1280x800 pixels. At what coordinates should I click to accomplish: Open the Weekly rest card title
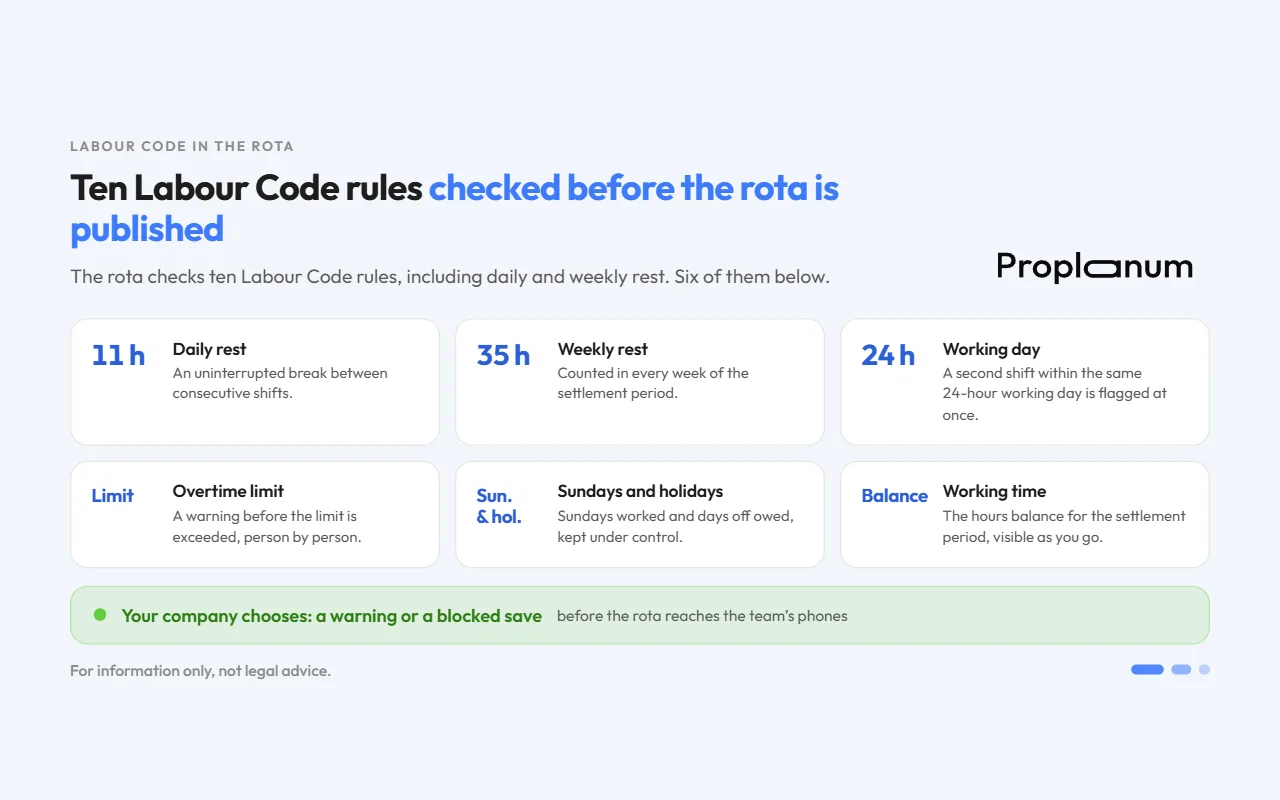click(603, 349)
